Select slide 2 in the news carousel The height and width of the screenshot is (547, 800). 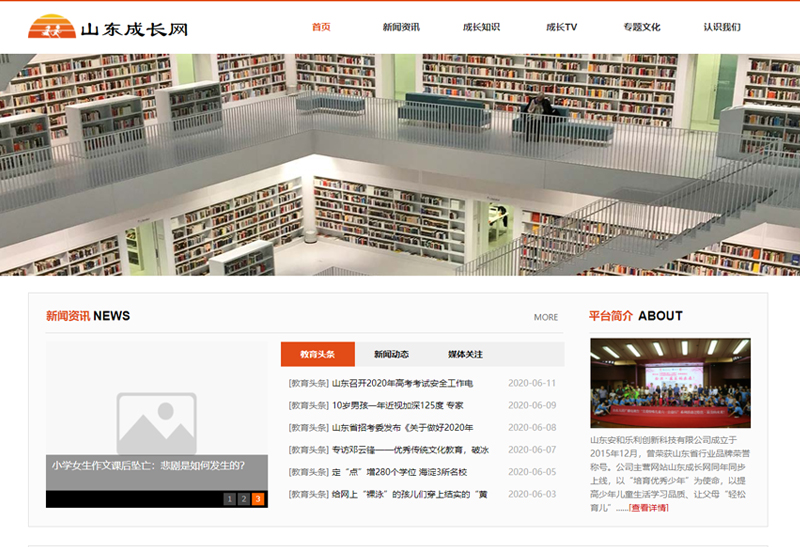pos(244,499)
